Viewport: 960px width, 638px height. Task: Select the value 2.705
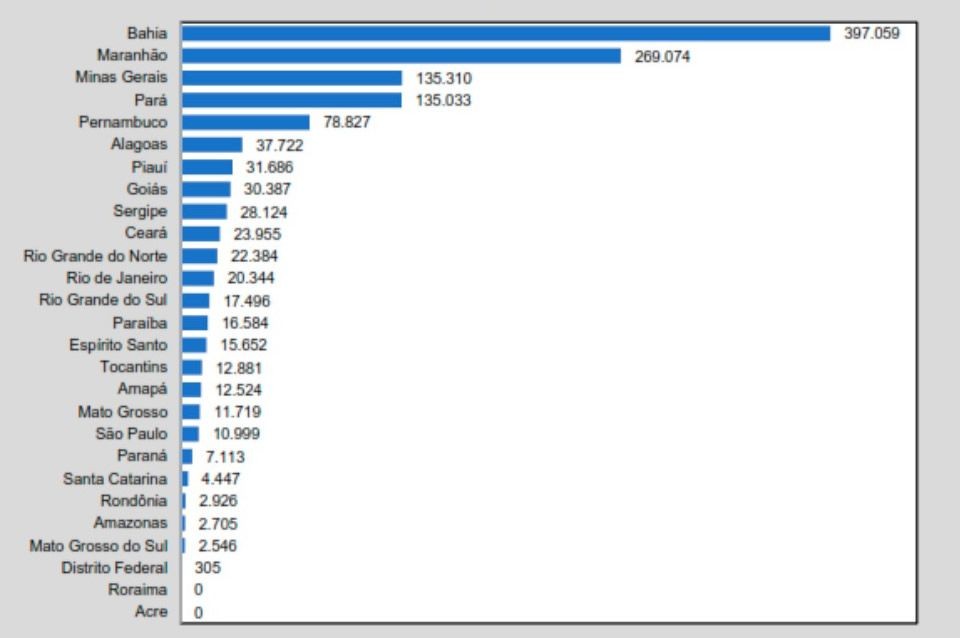pos(218,524)
